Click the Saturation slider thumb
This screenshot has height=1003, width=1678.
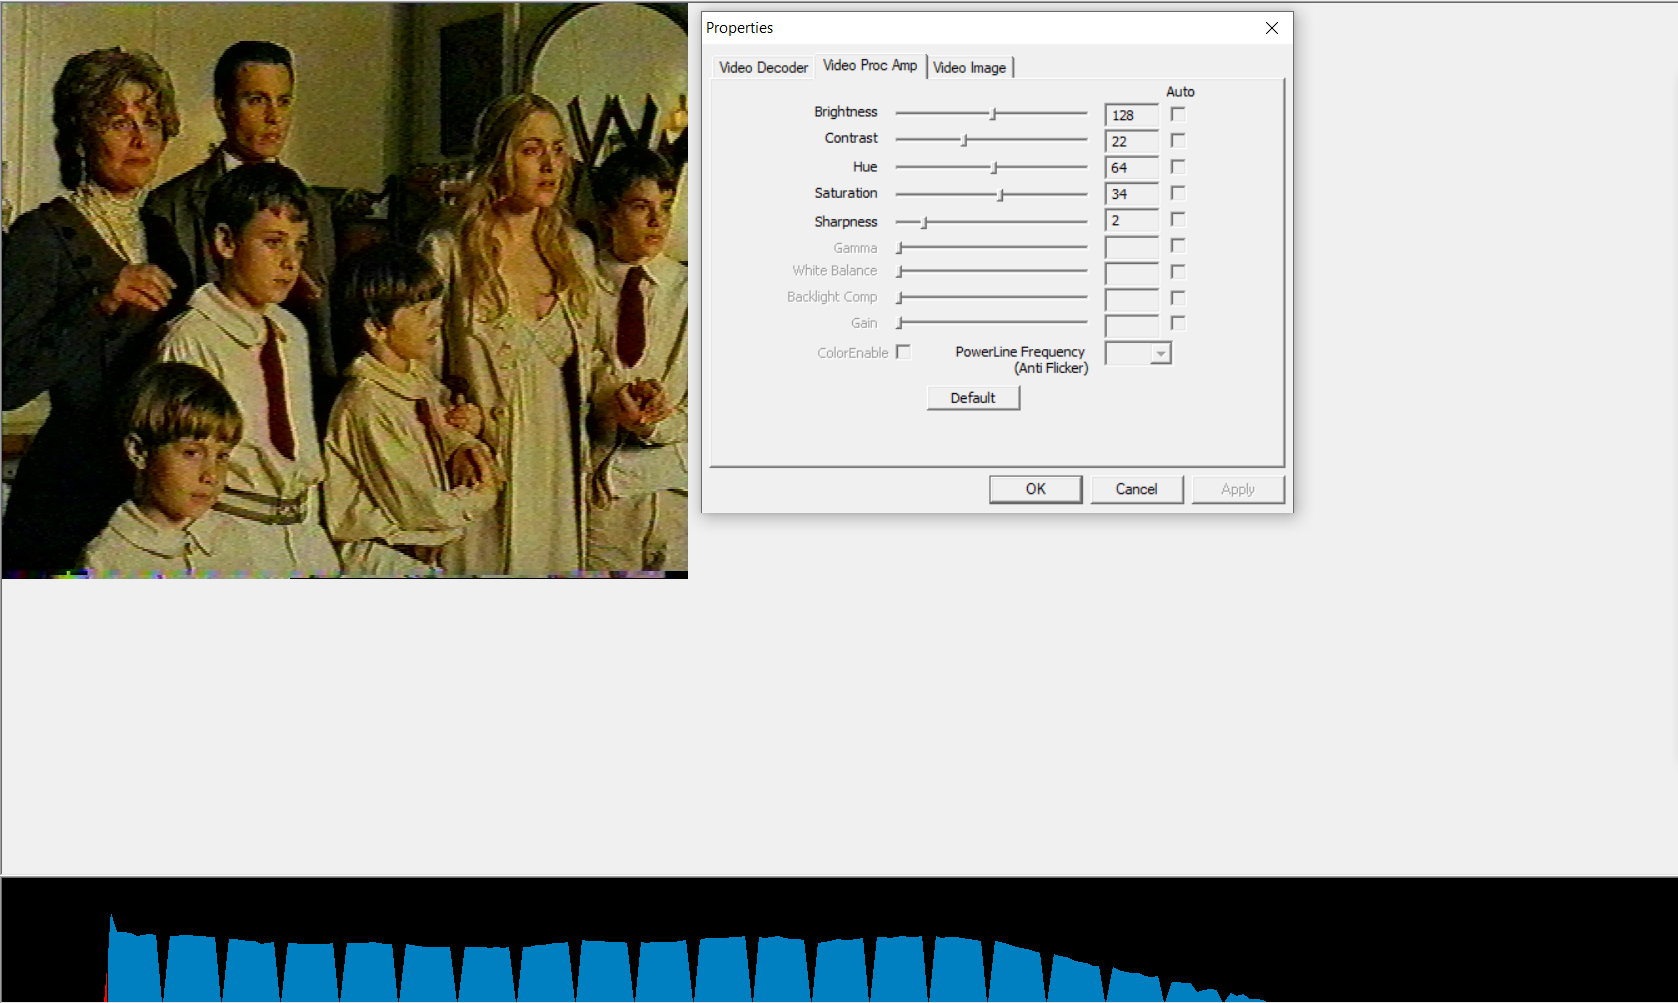(x=1001, y=194)
